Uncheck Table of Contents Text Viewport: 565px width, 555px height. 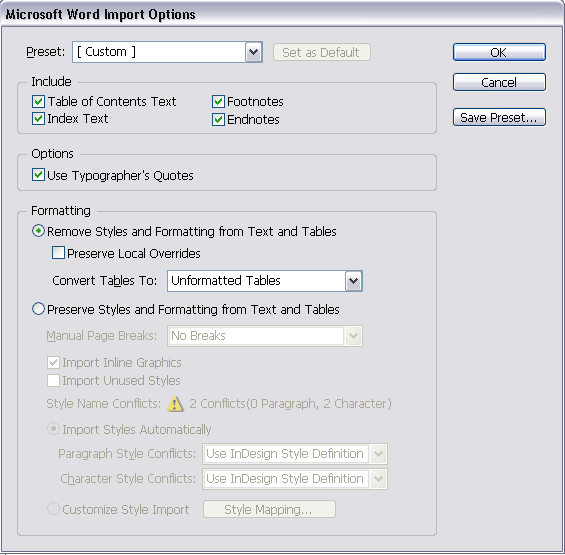[38, 102]
